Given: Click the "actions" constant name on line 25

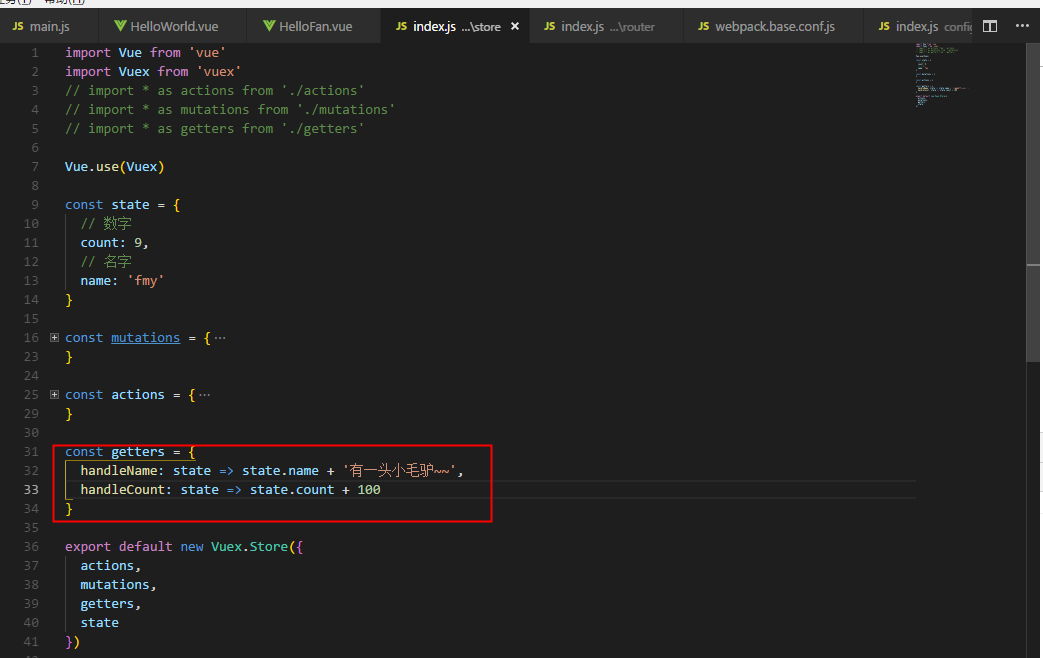Looking at the screenshot, I should point(138,395).
